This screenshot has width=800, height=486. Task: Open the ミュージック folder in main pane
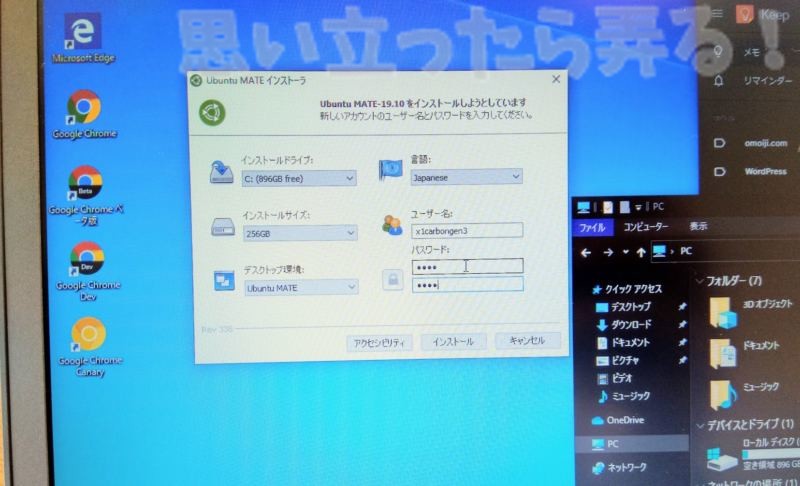click(745, 394)
